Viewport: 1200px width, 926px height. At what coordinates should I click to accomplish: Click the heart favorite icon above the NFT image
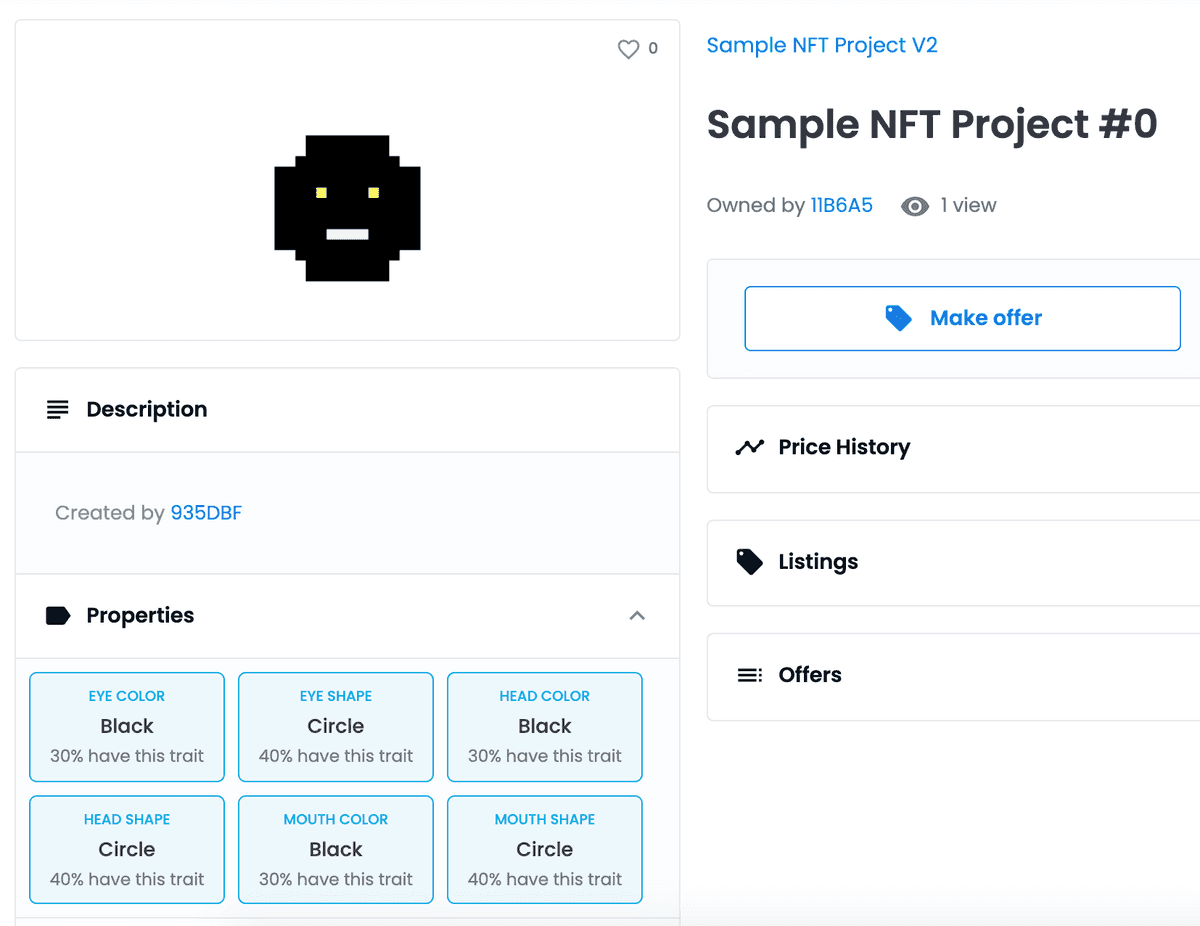[x=628, y=48]
